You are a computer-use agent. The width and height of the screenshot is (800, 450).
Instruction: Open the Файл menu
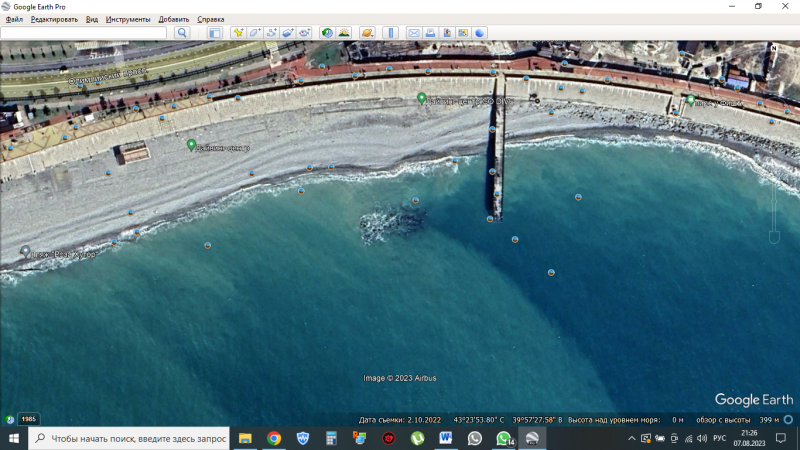tap(14, 19)
